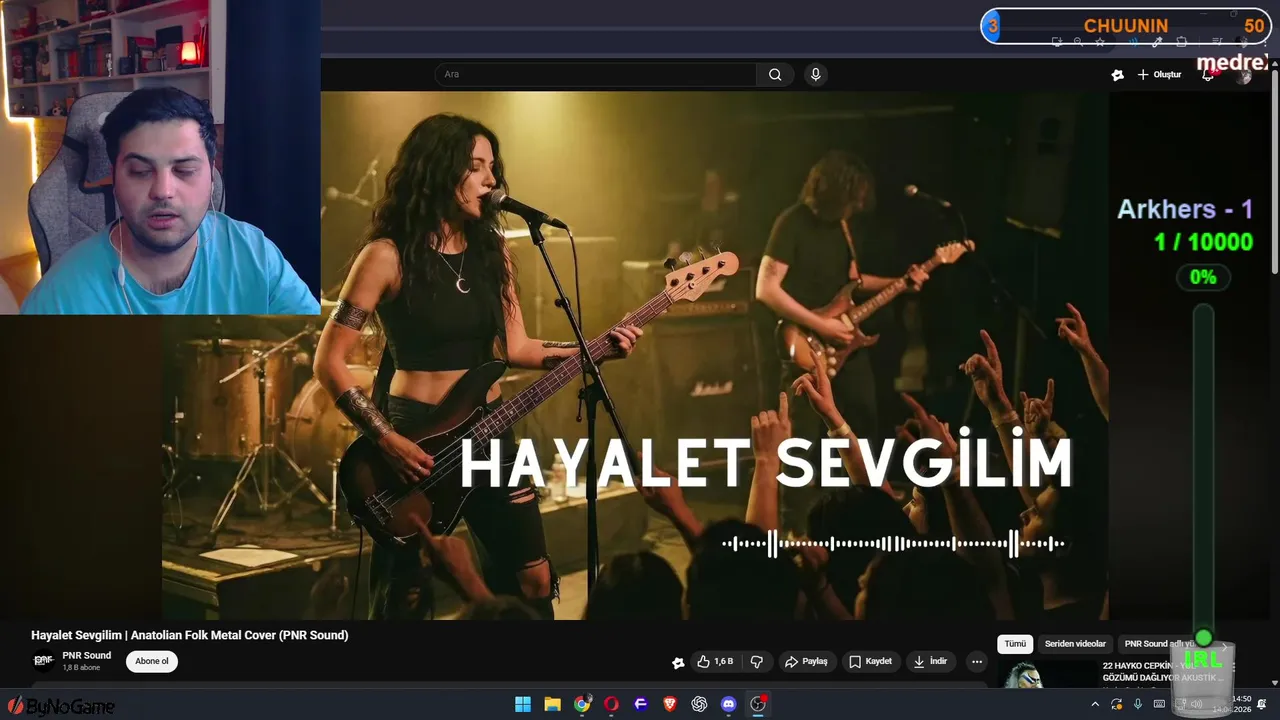Expand the hidden system tray icons
Viewport: 1280px width, 720px height.
pyautogui.click(x=1095, y=704)
